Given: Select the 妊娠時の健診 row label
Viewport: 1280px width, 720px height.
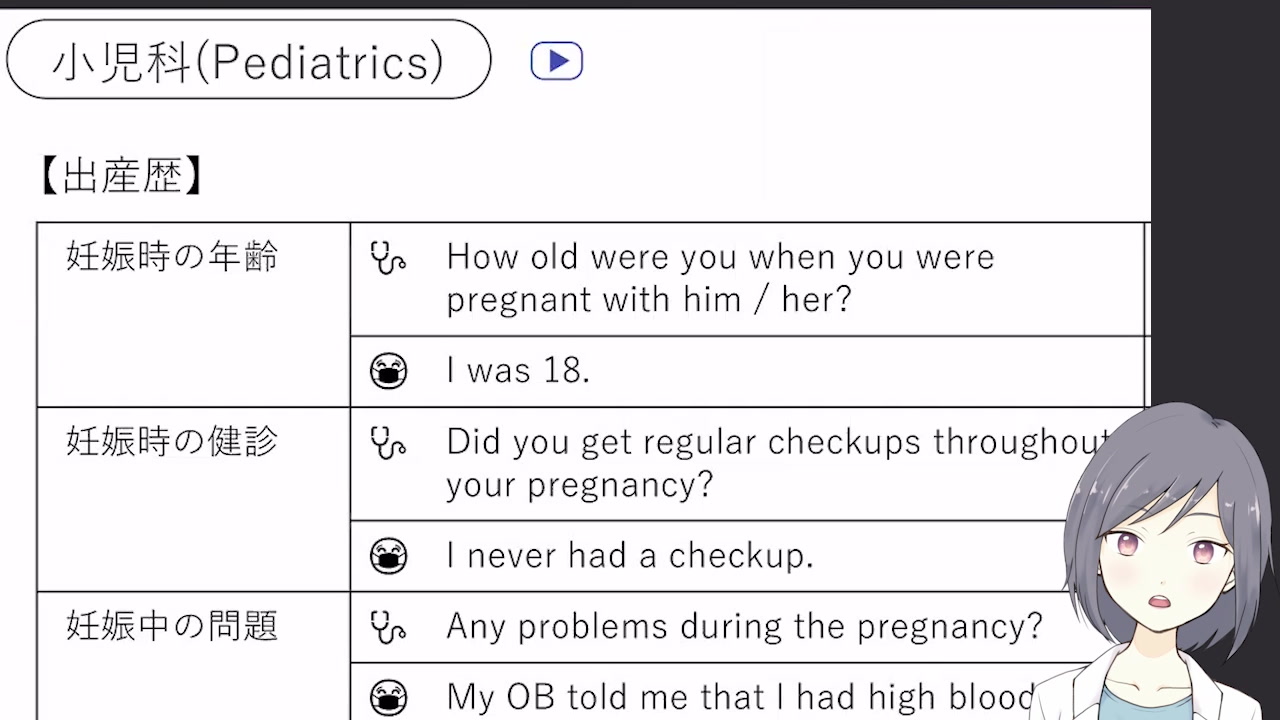Looking at the screenshot, I should coord(172,442).
